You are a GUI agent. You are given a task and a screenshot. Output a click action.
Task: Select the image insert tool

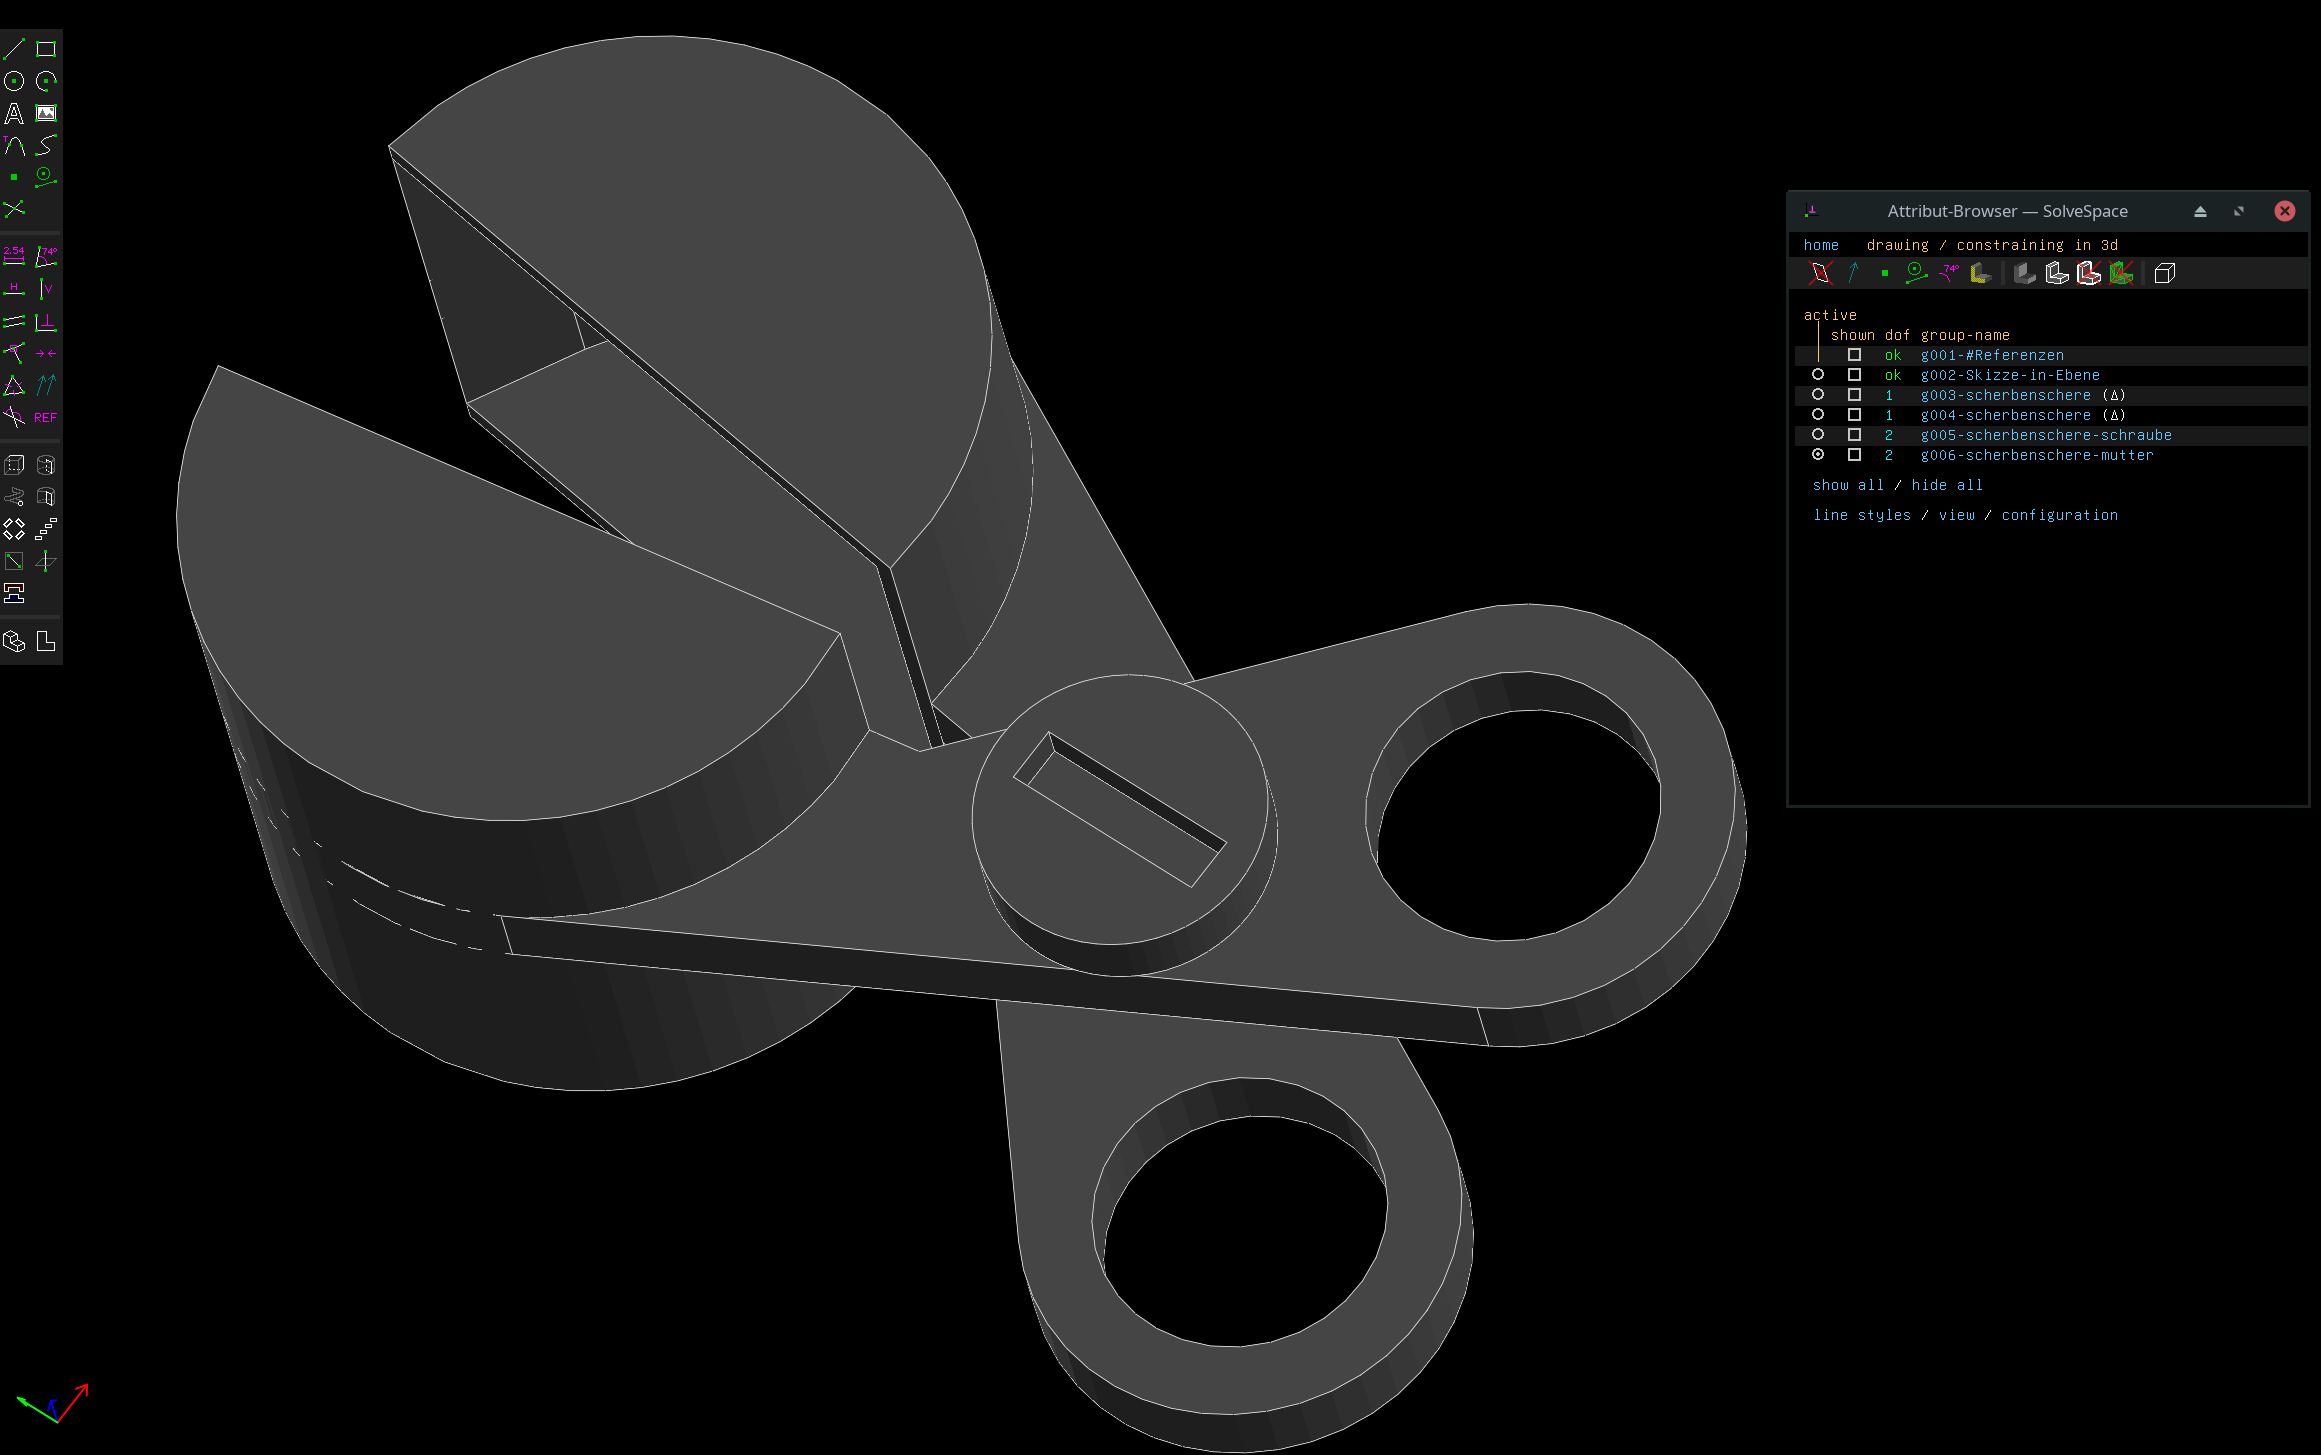click(x=46, y=113)
